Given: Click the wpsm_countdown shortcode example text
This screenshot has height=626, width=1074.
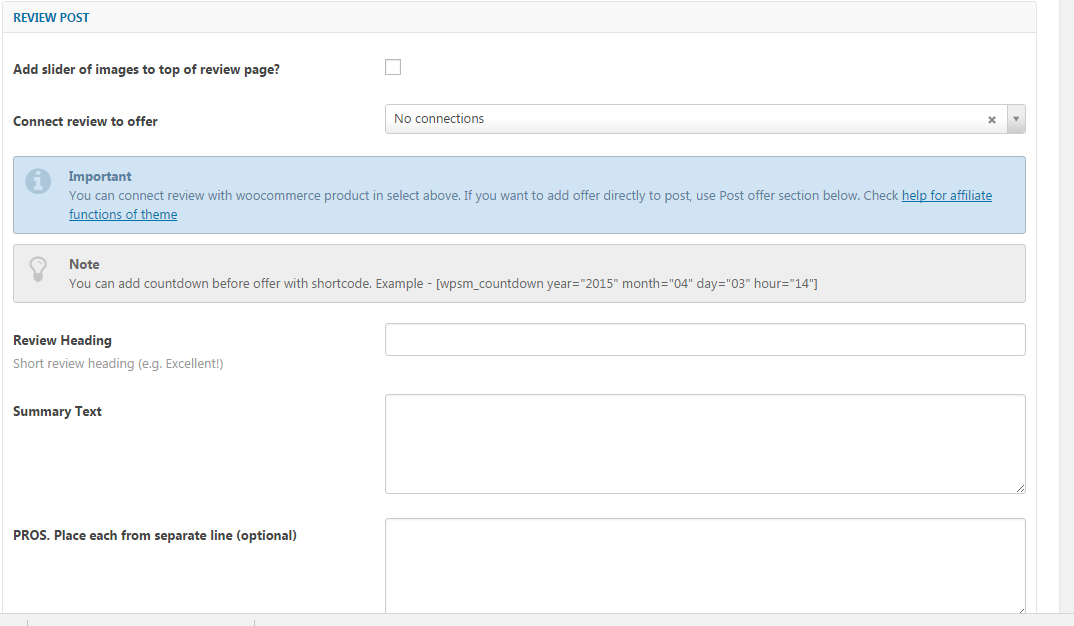Looking at the screenshot, I should point(627,284).
